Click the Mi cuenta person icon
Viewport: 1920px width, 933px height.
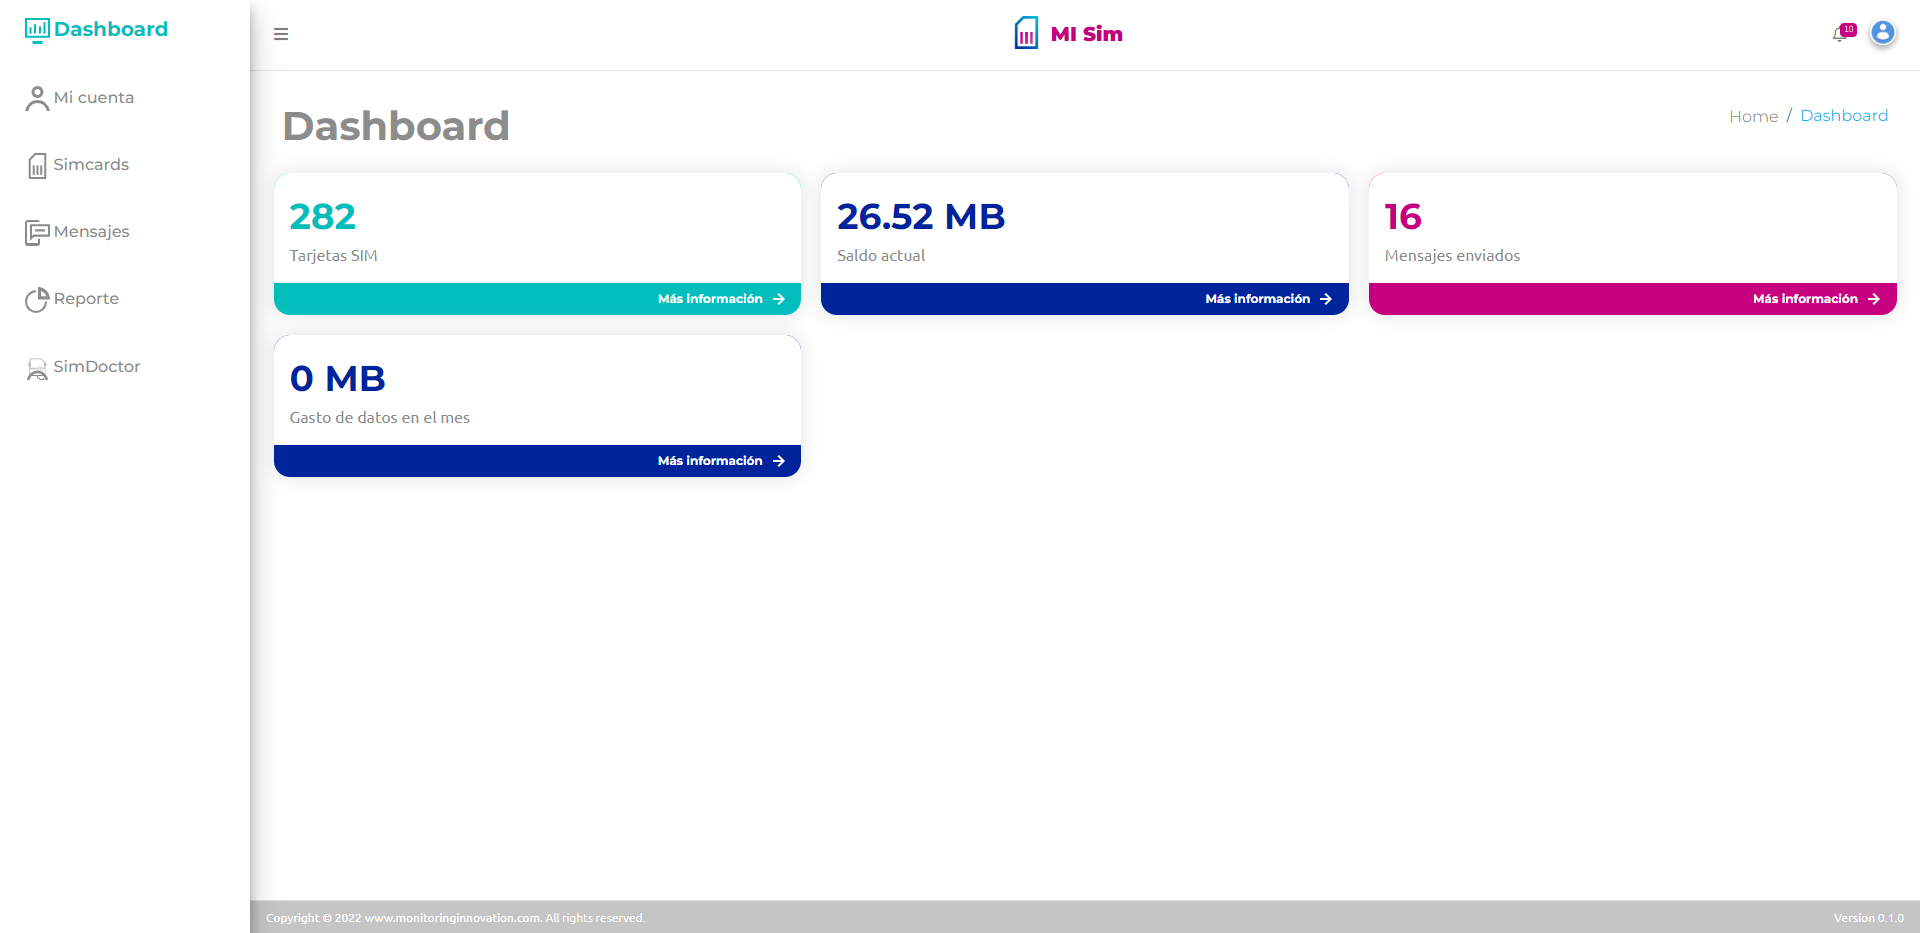pyautogui.click(x=37, y=98)
